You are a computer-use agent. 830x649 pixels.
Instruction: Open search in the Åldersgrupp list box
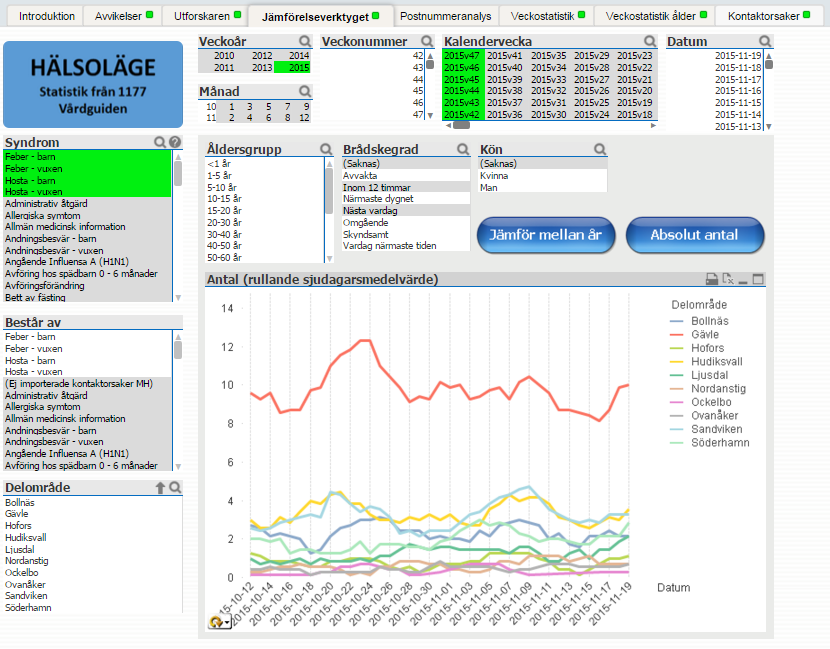326,149
